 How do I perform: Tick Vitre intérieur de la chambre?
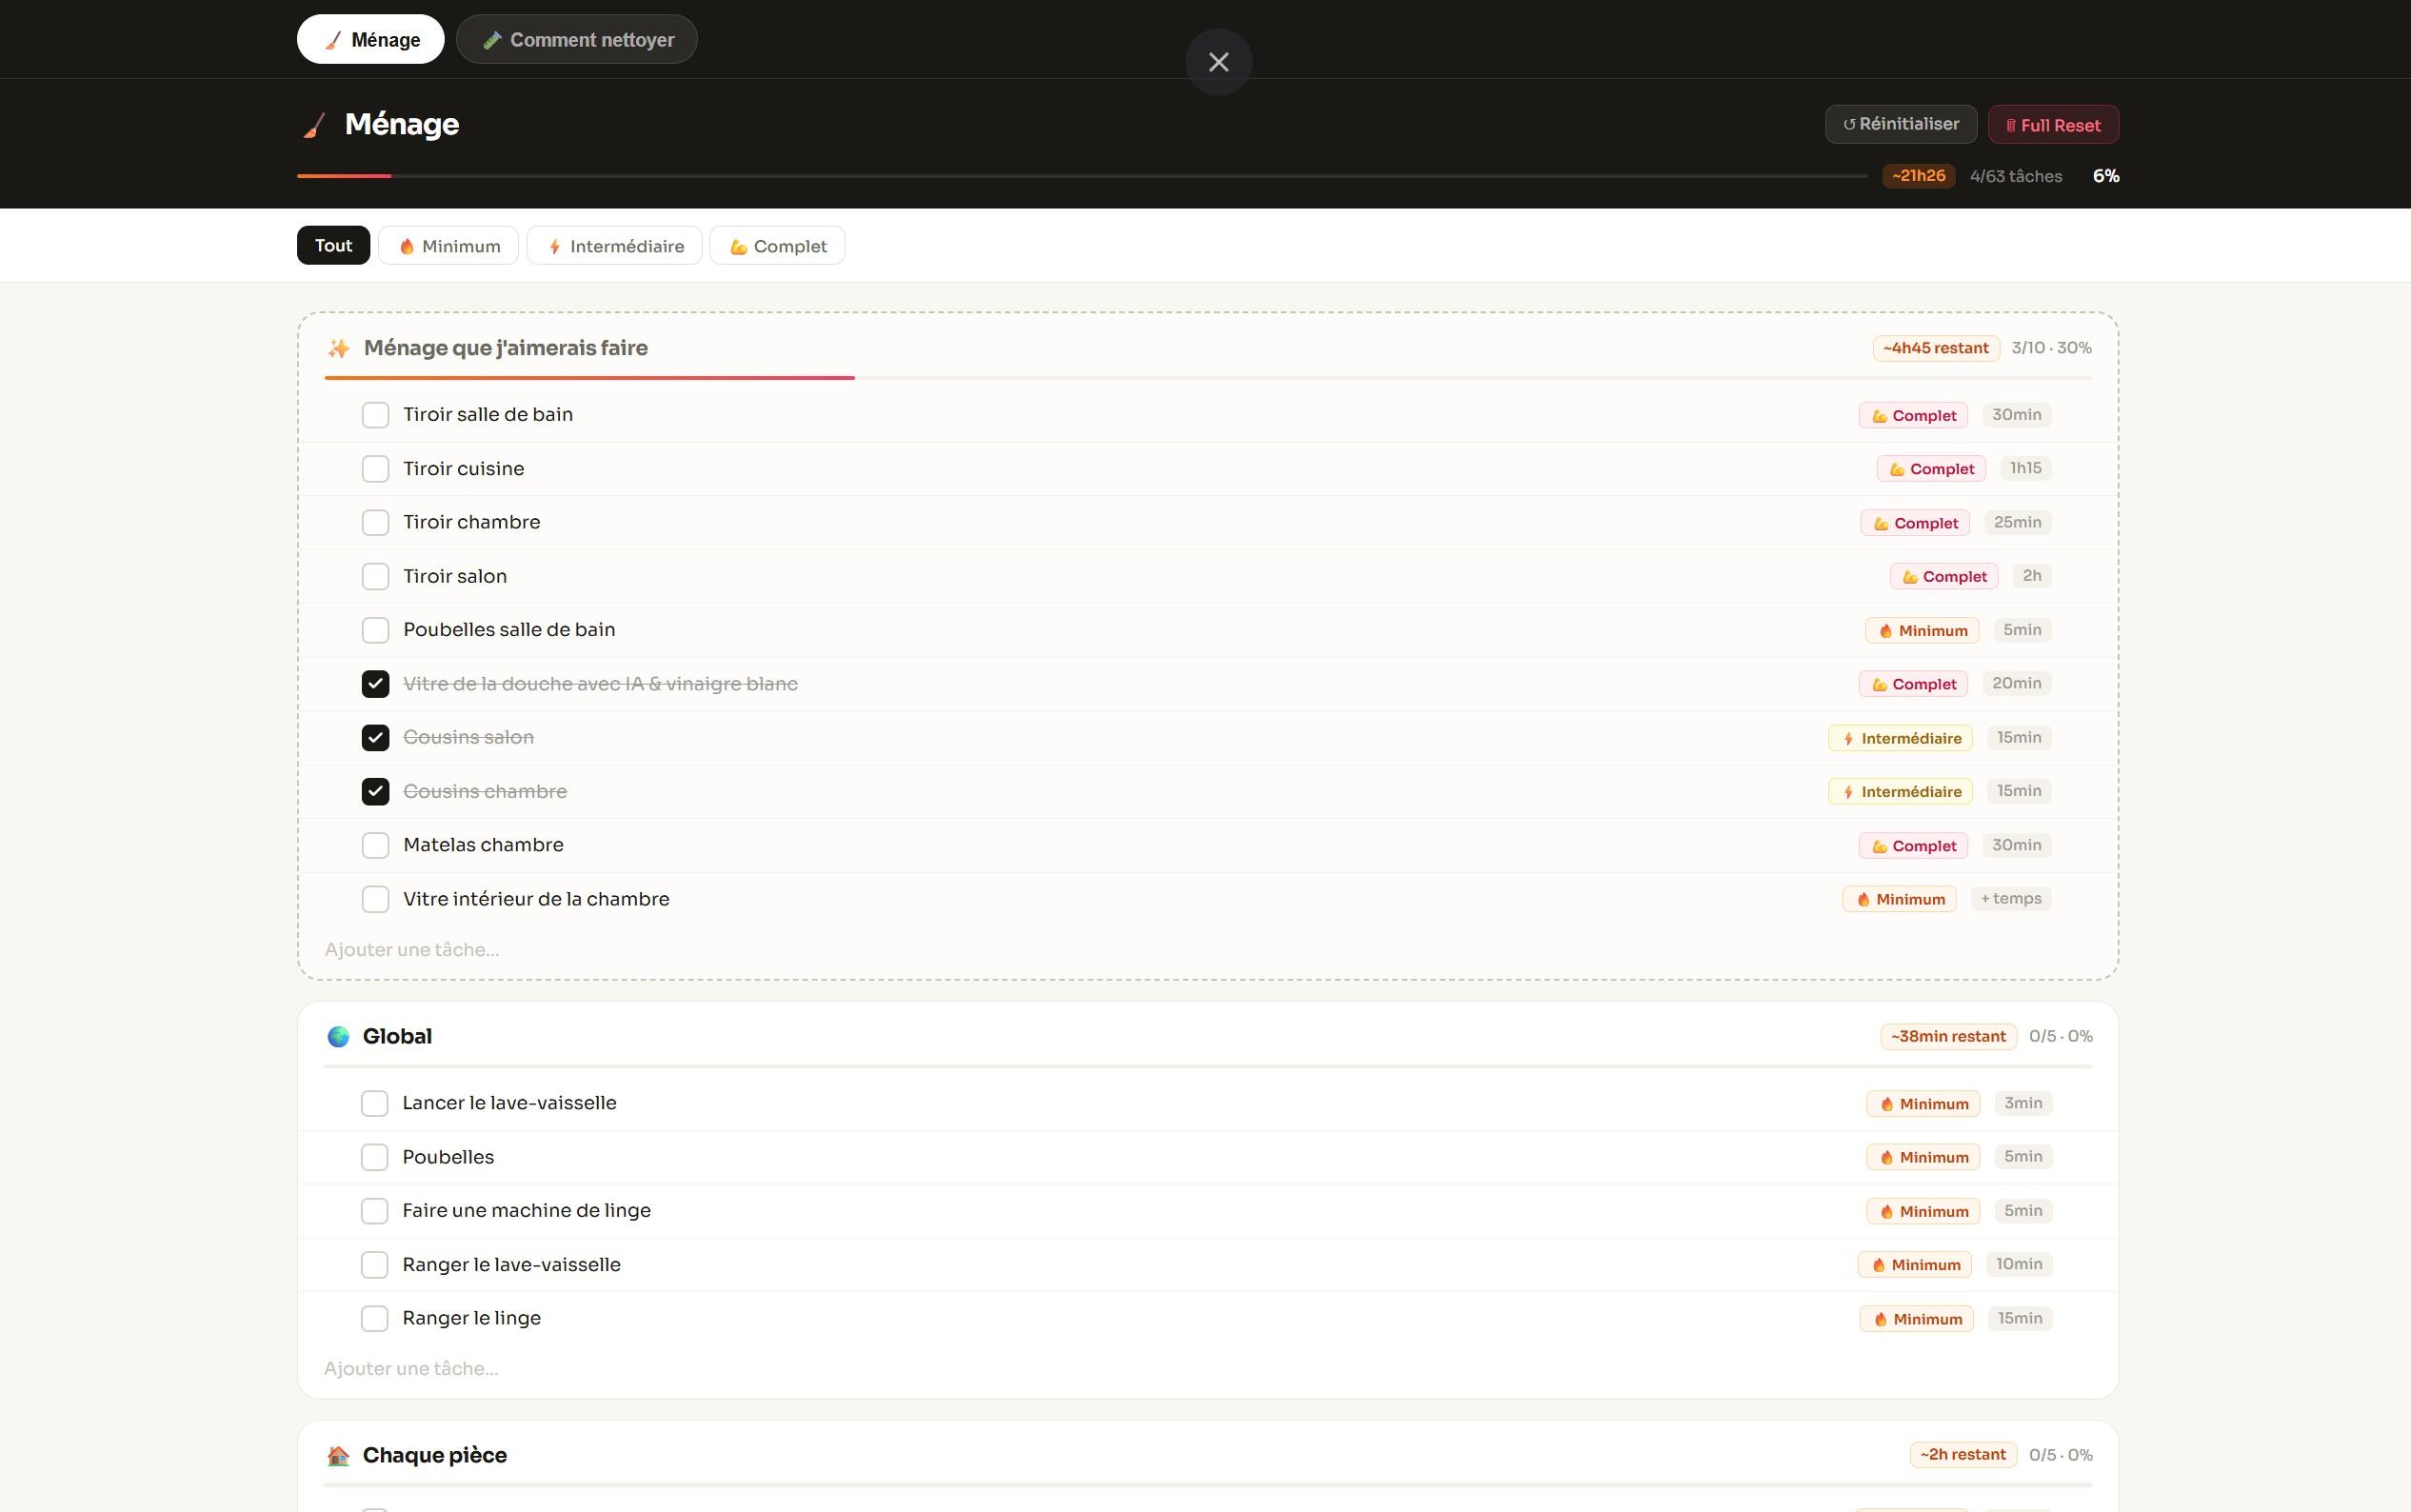point(375,899)
